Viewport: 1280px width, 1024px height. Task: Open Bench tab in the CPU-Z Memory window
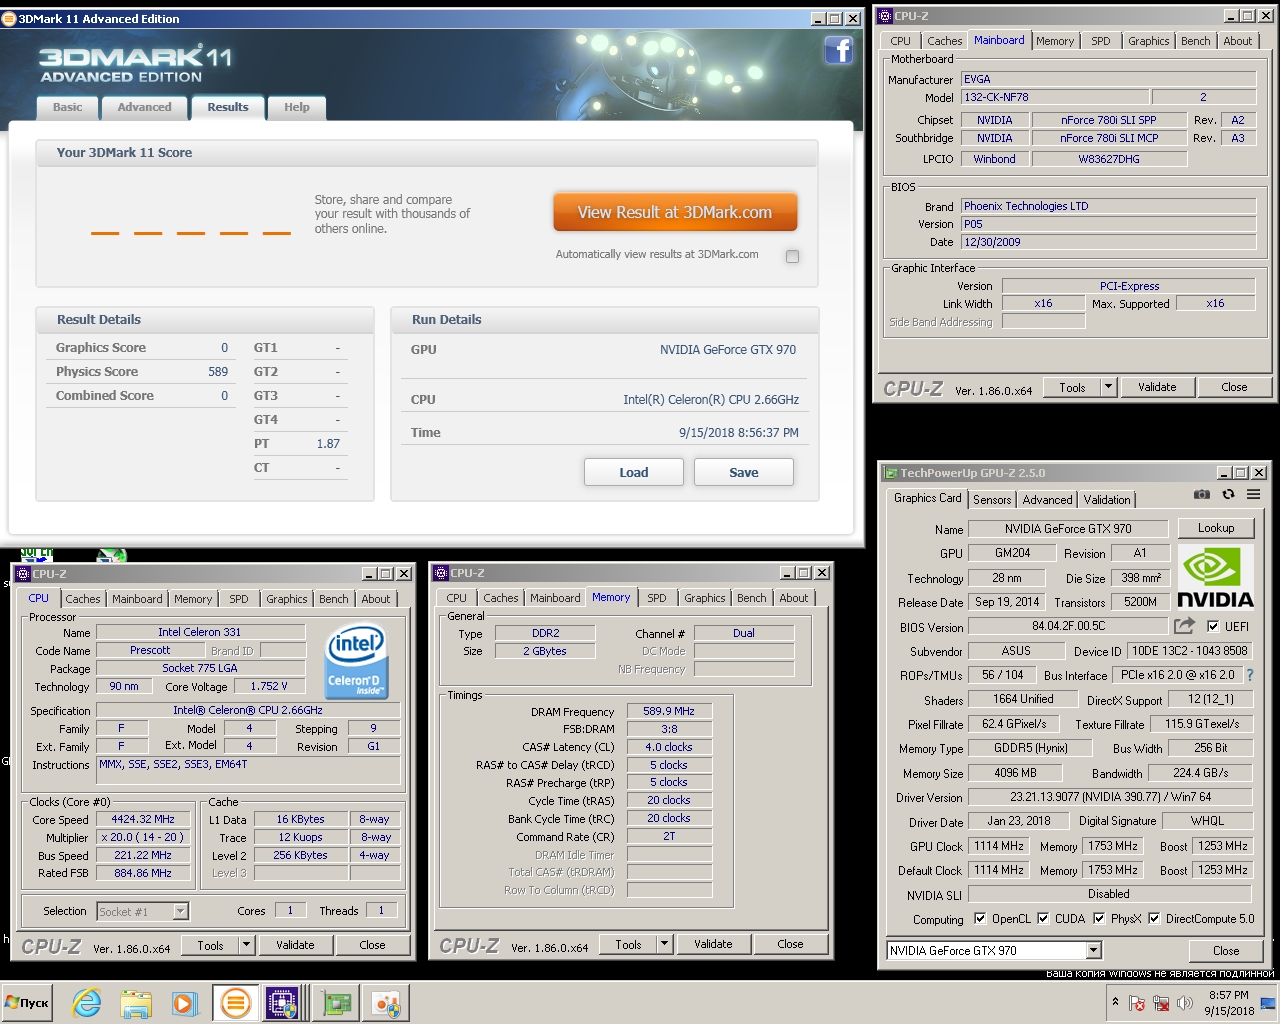pyautogui.click(x=752, y=598)
